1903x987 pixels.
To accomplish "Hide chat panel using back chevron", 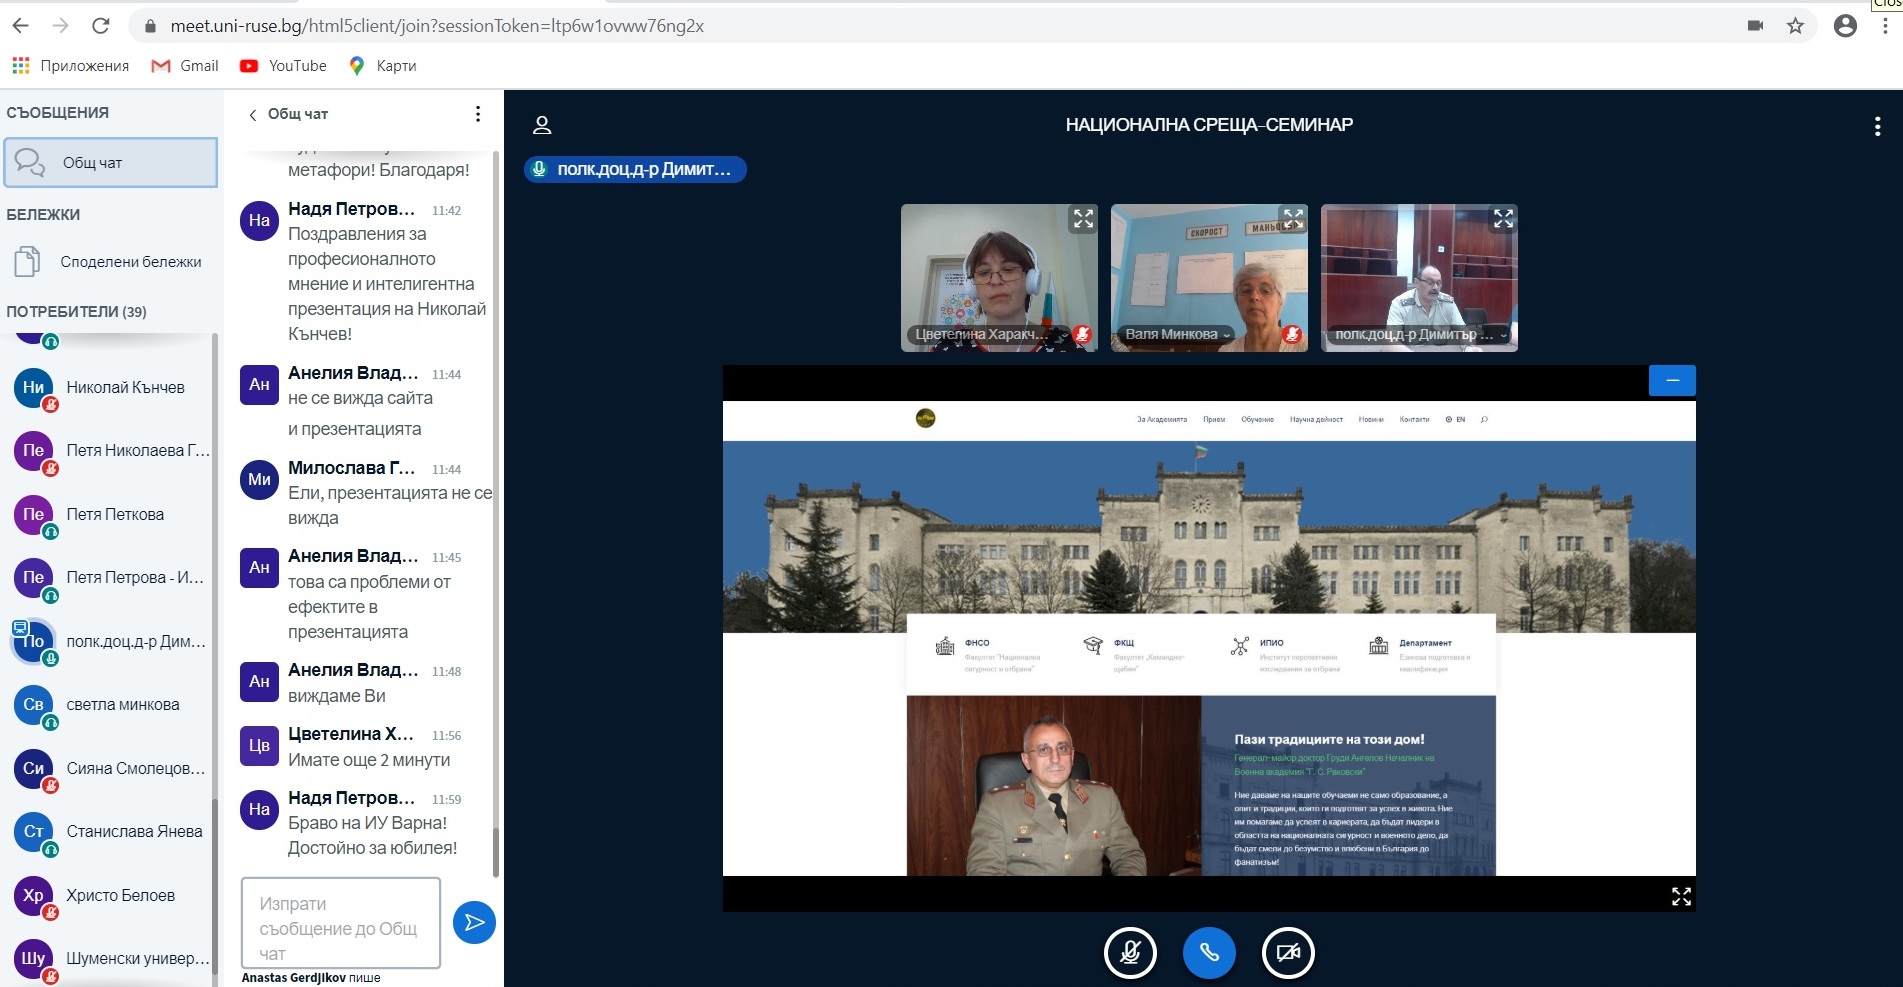I will [252, 115].
